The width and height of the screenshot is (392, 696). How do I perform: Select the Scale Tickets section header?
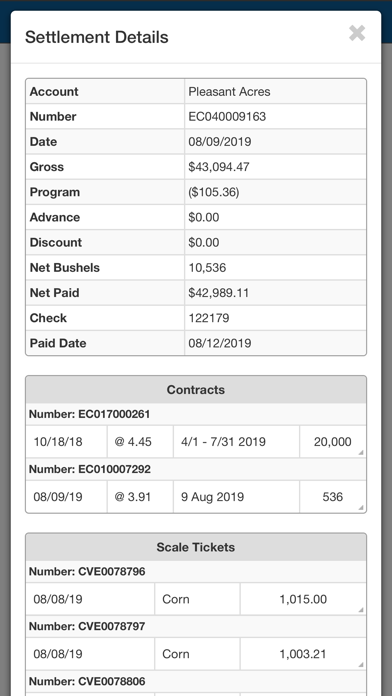click(196, 547)
